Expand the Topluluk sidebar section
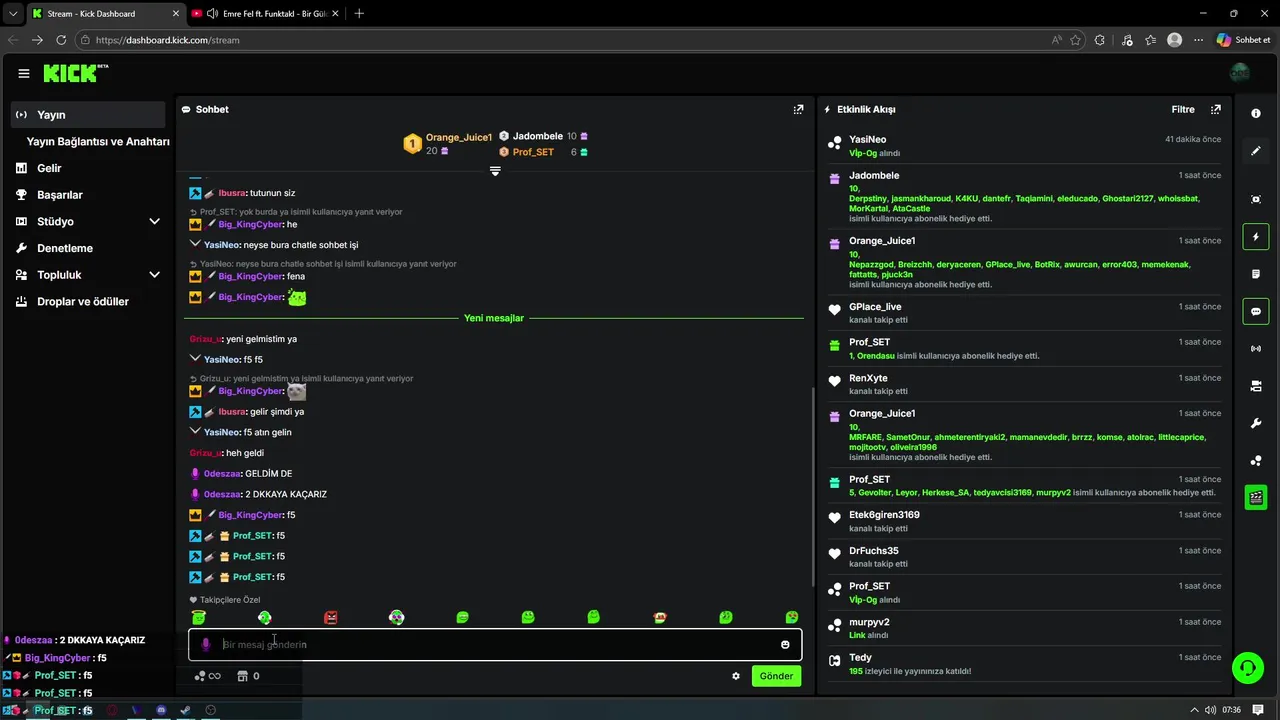 (154, 275)
